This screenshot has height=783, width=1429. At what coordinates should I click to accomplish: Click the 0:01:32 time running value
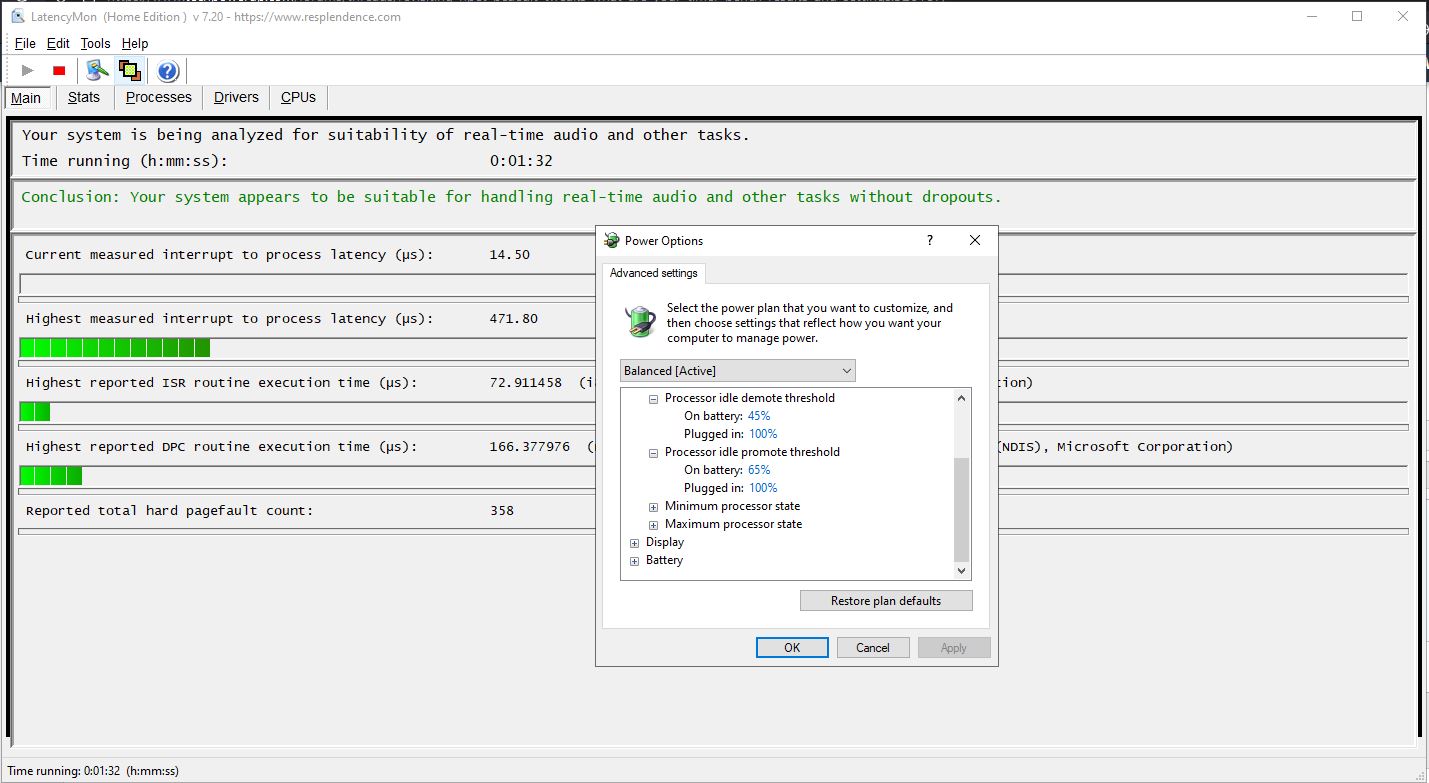coord(521,161)
